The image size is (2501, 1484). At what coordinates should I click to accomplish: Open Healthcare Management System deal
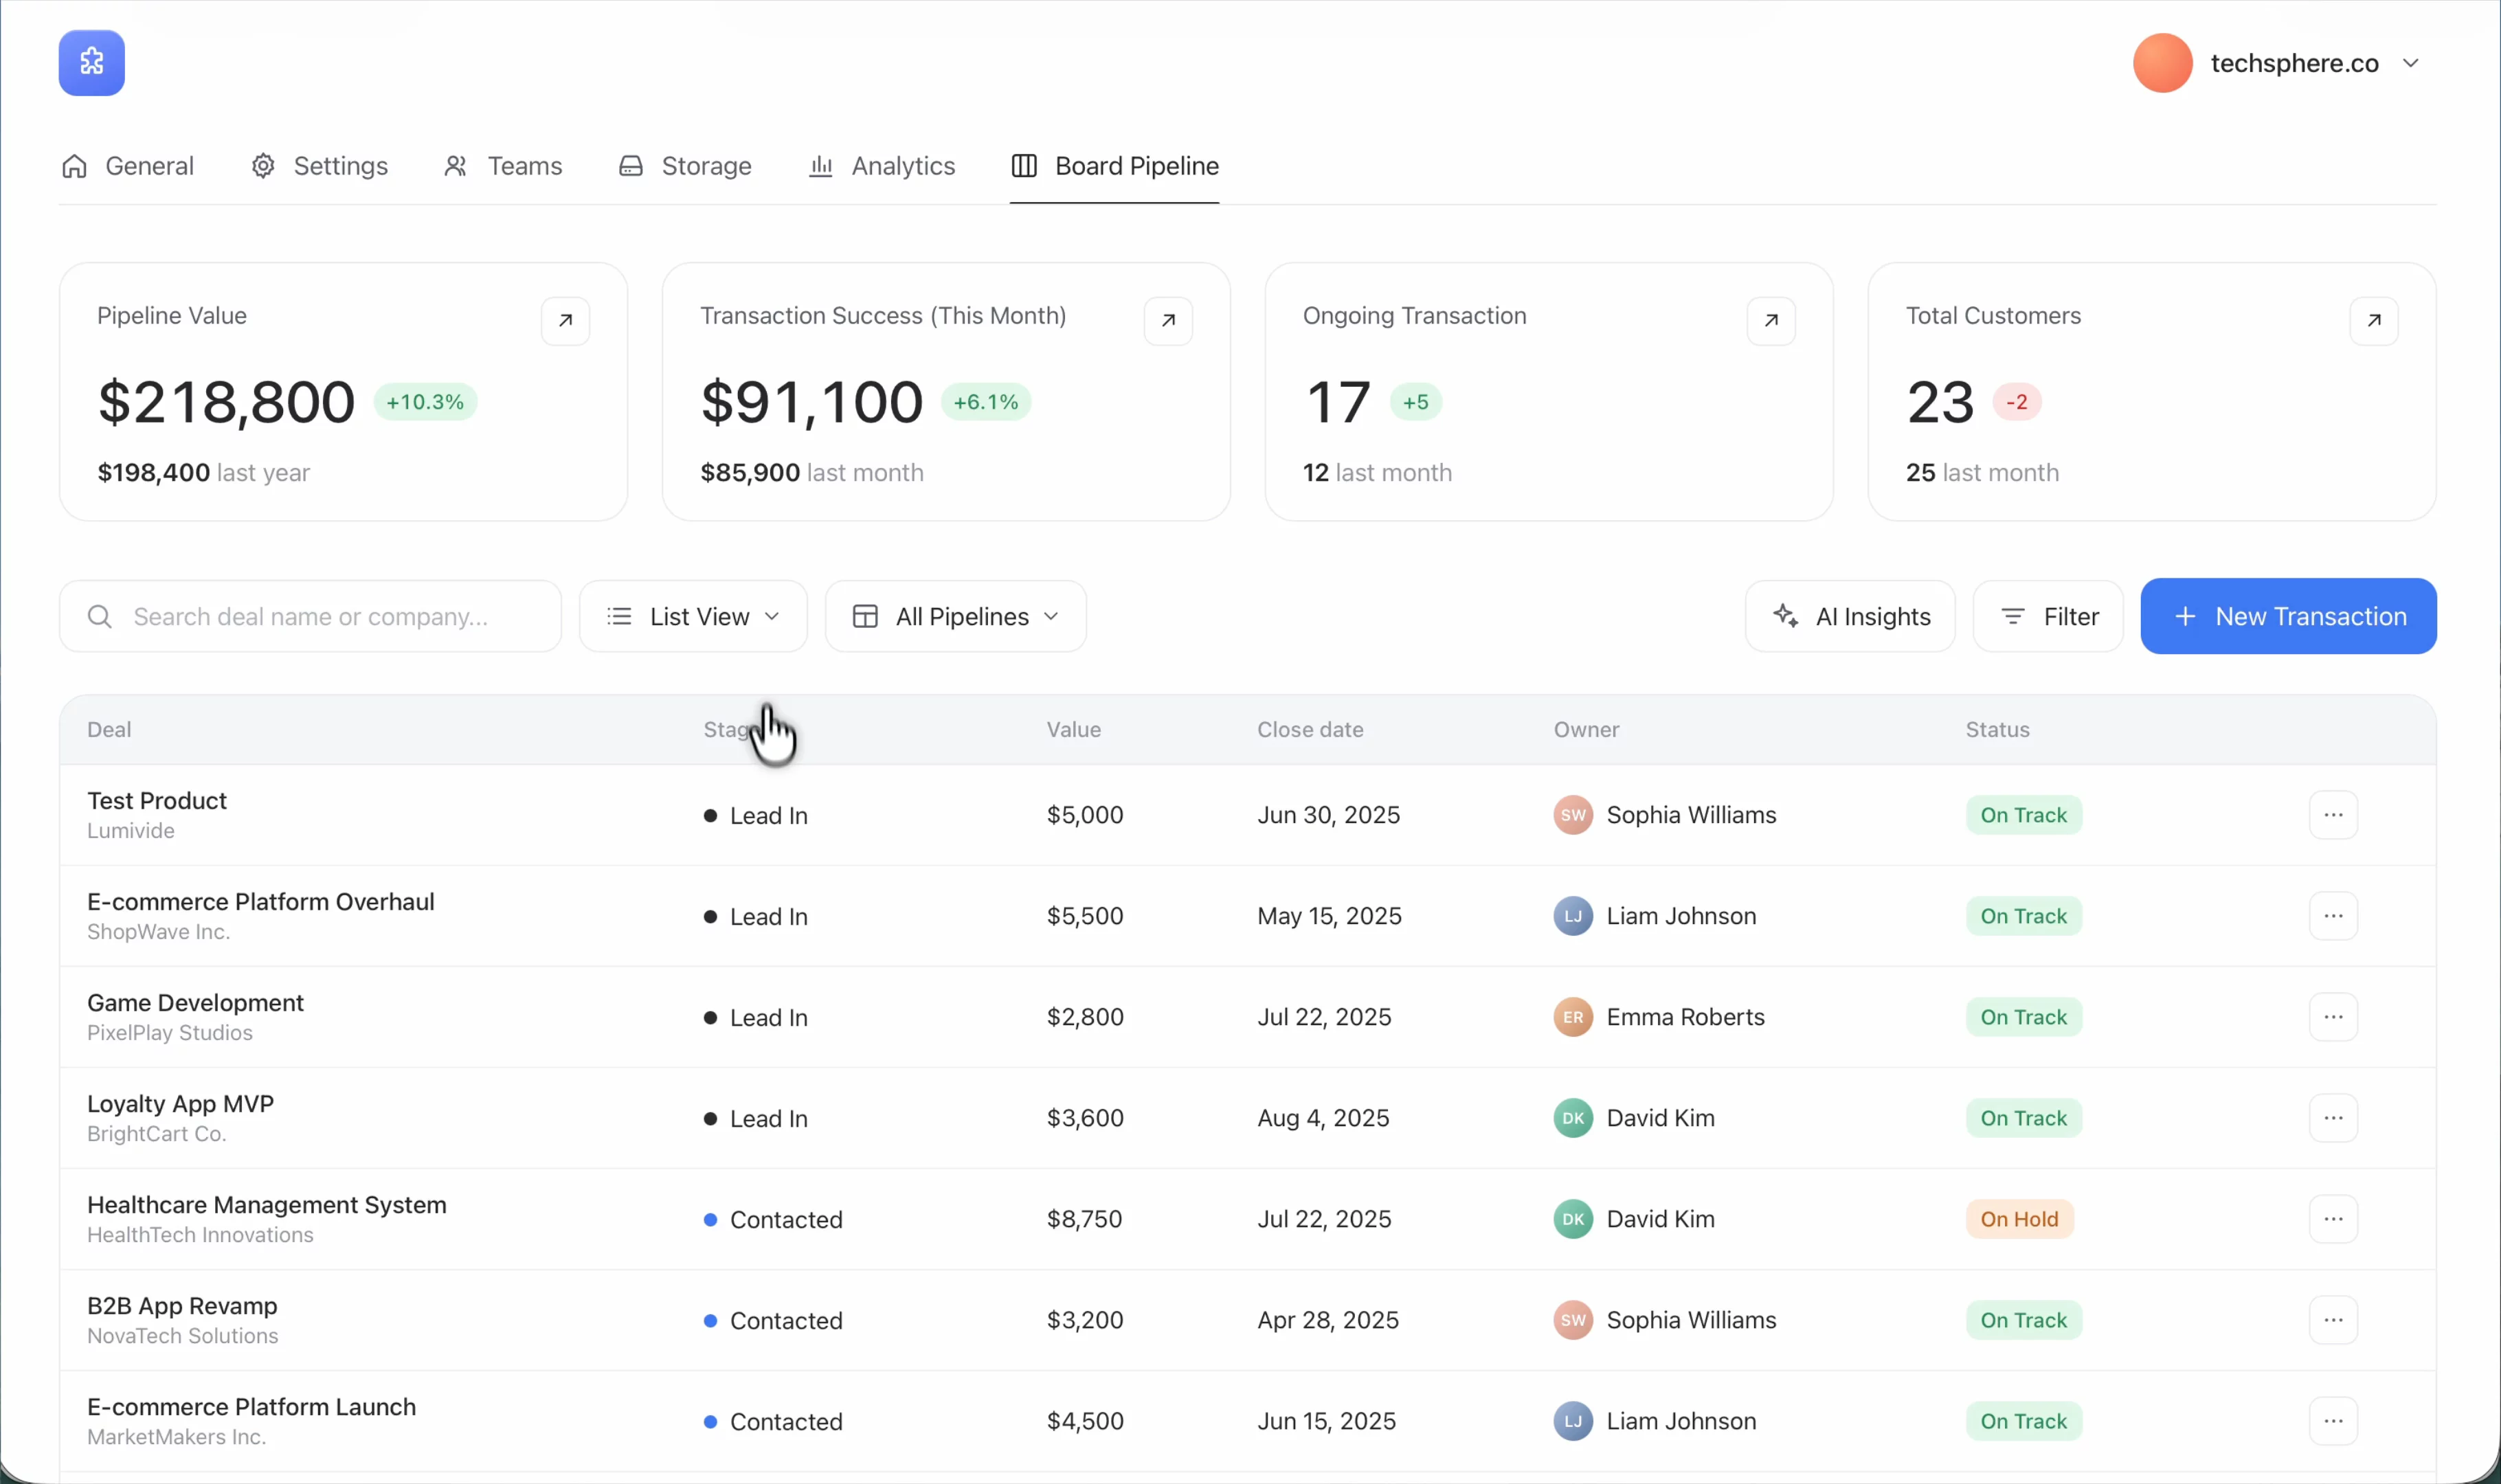point(267,1205)
